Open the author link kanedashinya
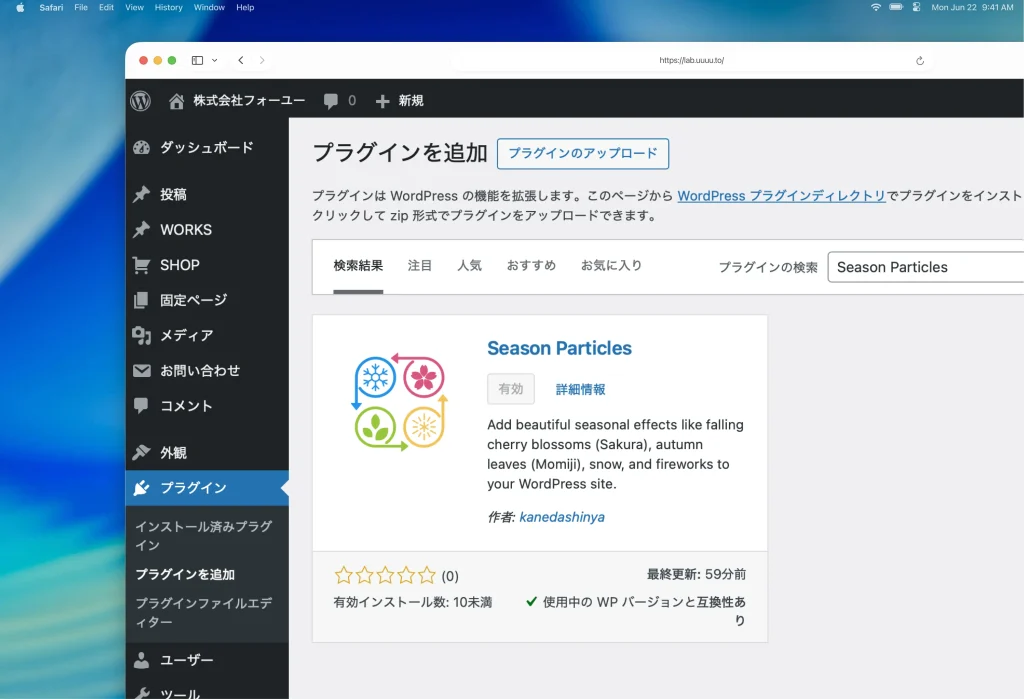 [x=562, y=517]
